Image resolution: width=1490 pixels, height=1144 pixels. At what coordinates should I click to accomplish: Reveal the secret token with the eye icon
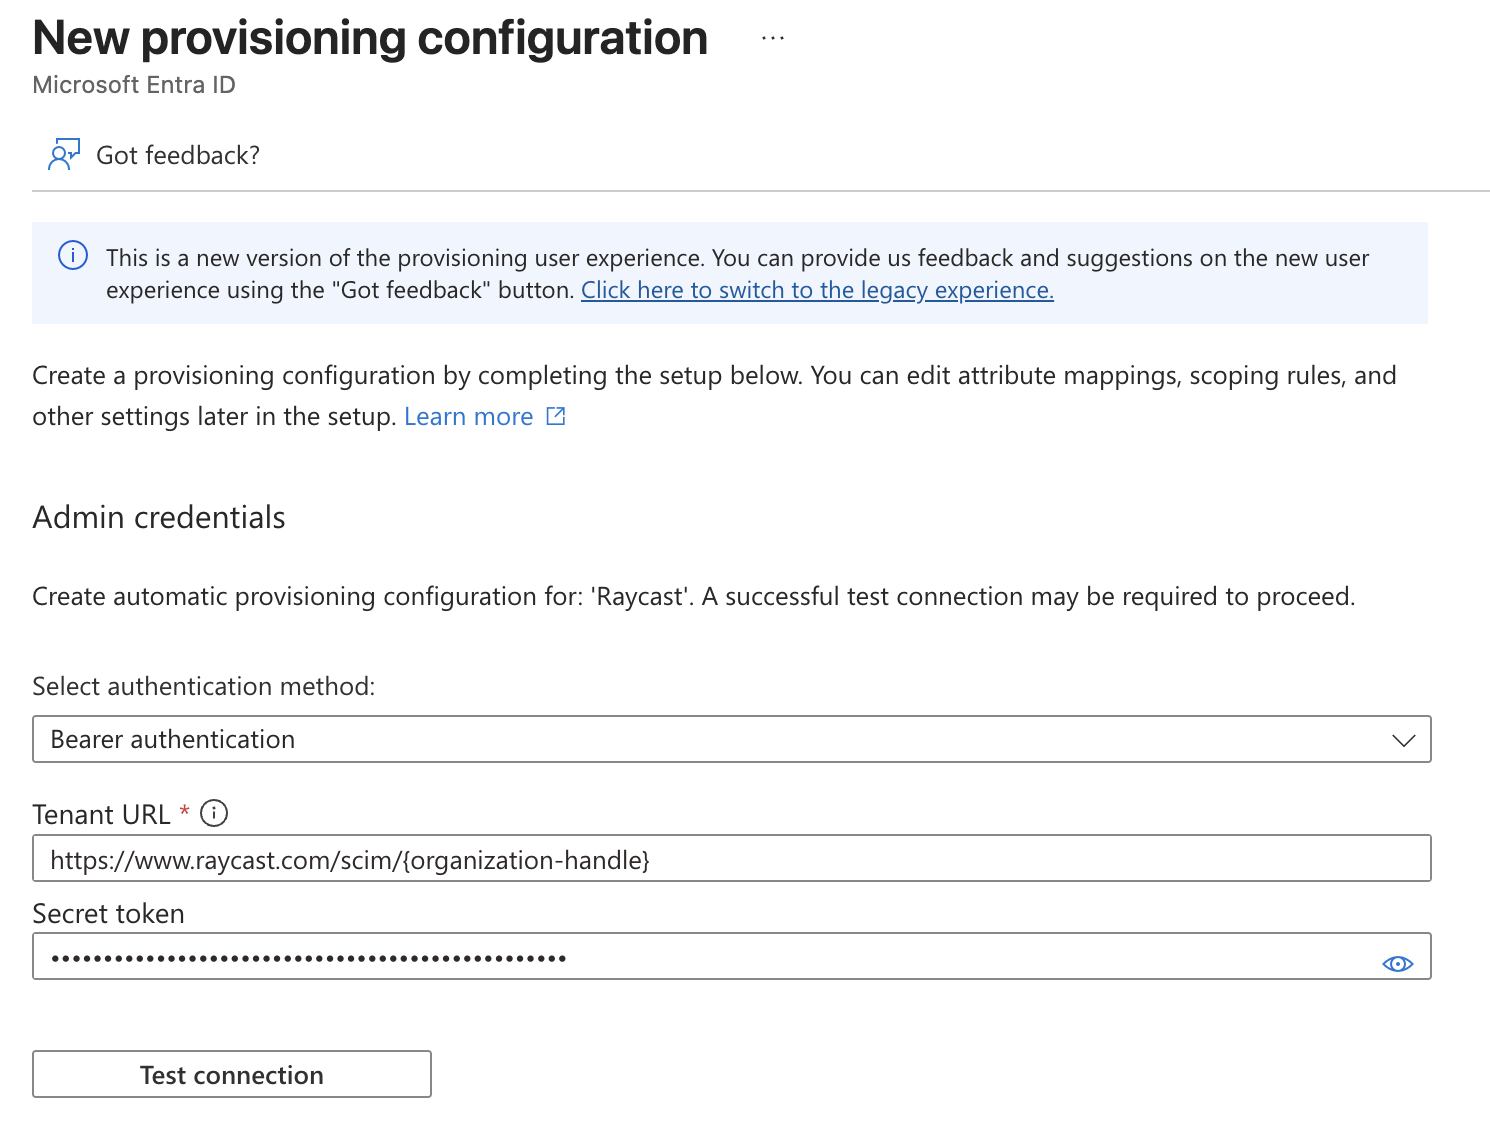(x=1397, y=963)
